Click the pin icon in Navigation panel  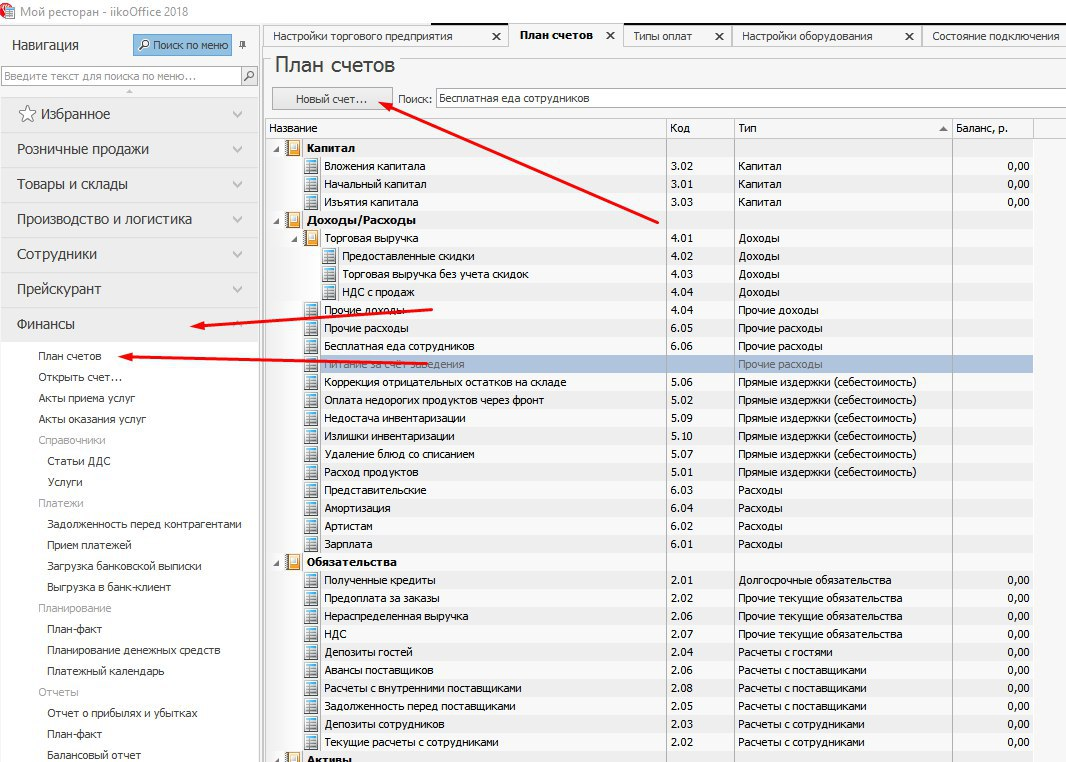242,45
